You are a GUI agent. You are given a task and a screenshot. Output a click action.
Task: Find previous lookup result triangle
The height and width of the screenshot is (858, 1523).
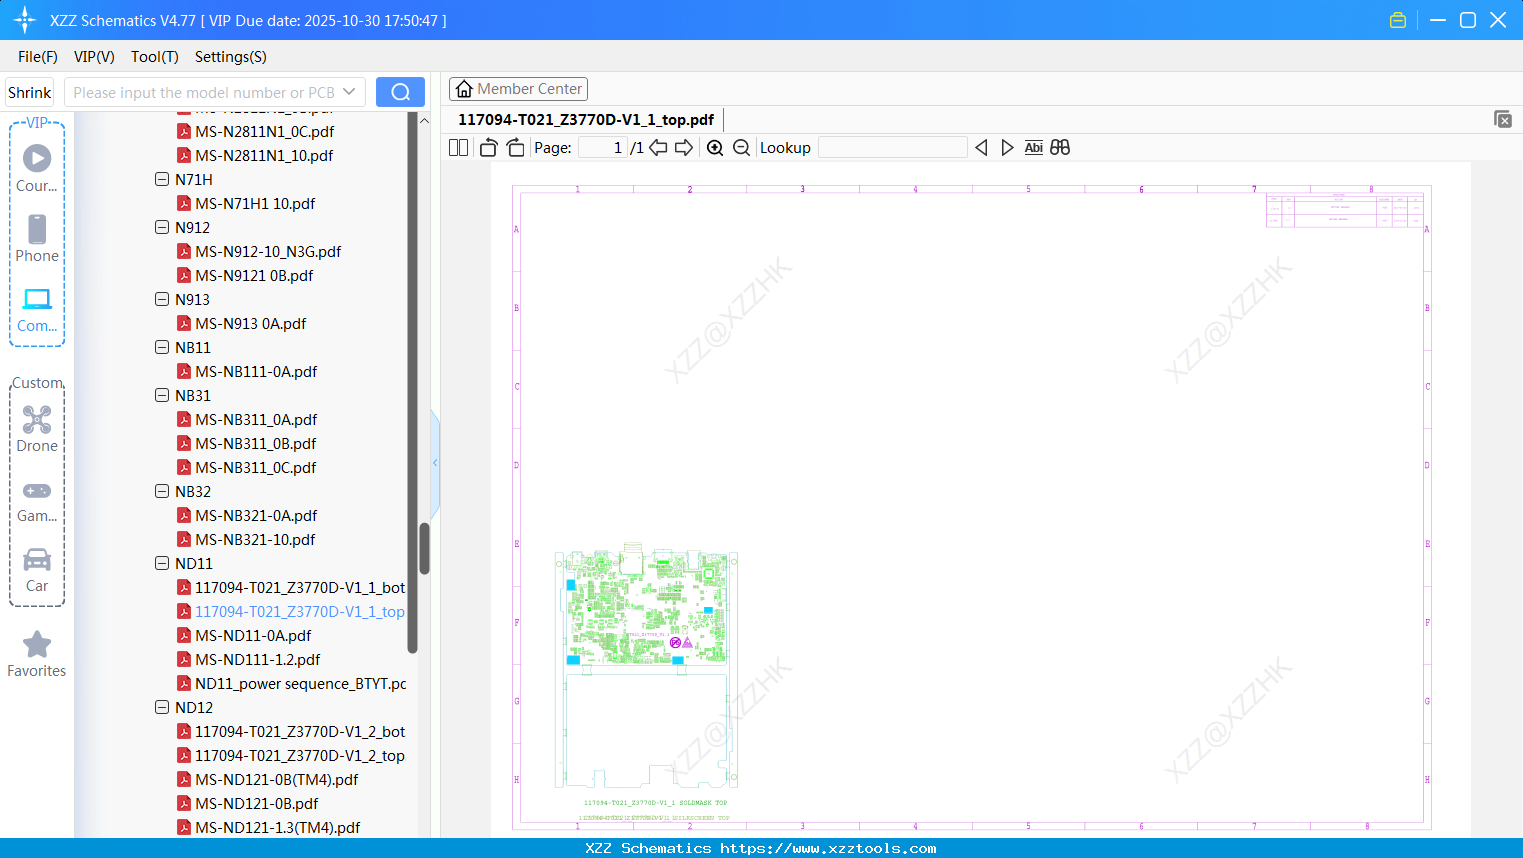981,148
